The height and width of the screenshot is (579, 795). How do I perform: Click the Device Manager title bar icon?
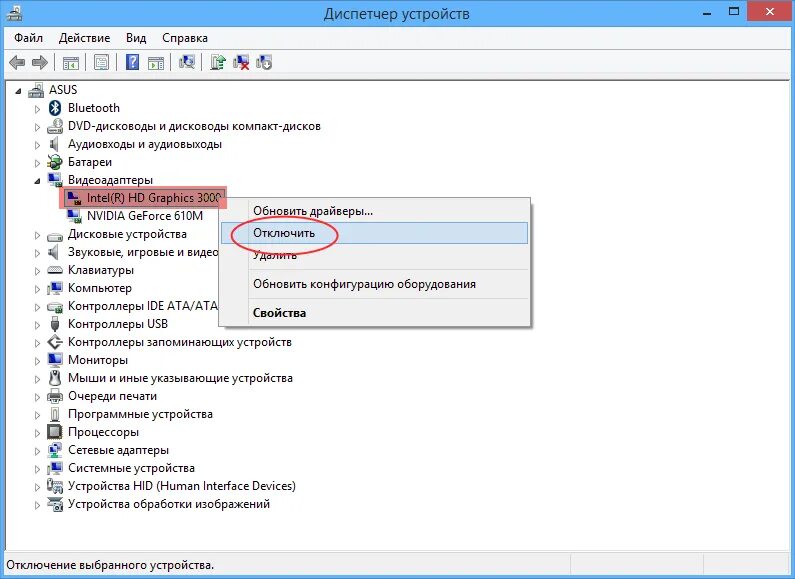pyautogui.click(x=14, y=12)
